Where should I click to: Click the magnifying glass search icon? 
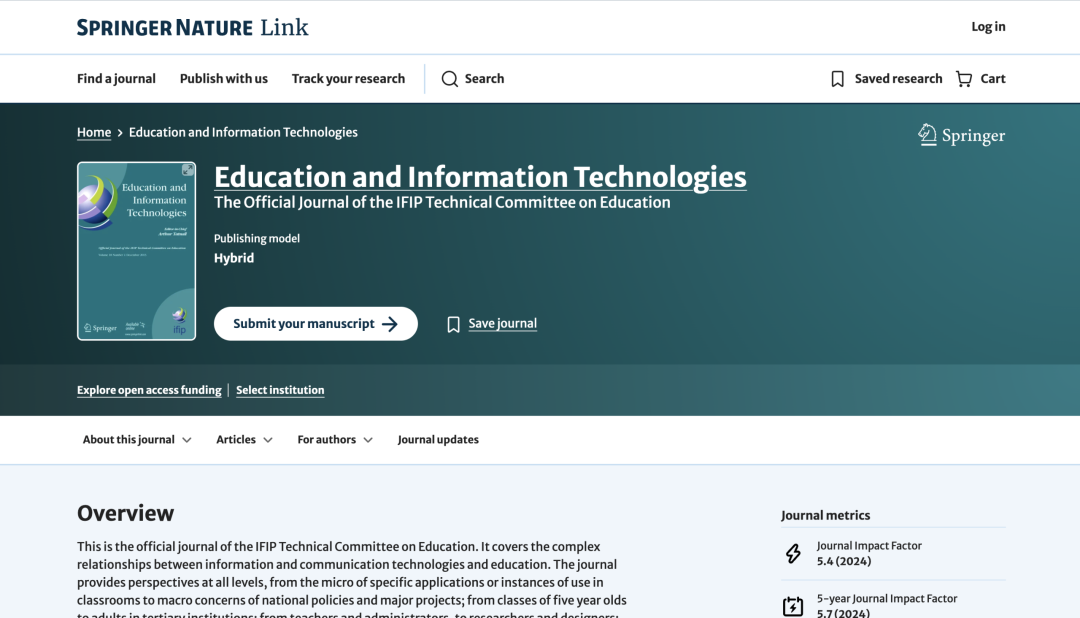point(450,79)
